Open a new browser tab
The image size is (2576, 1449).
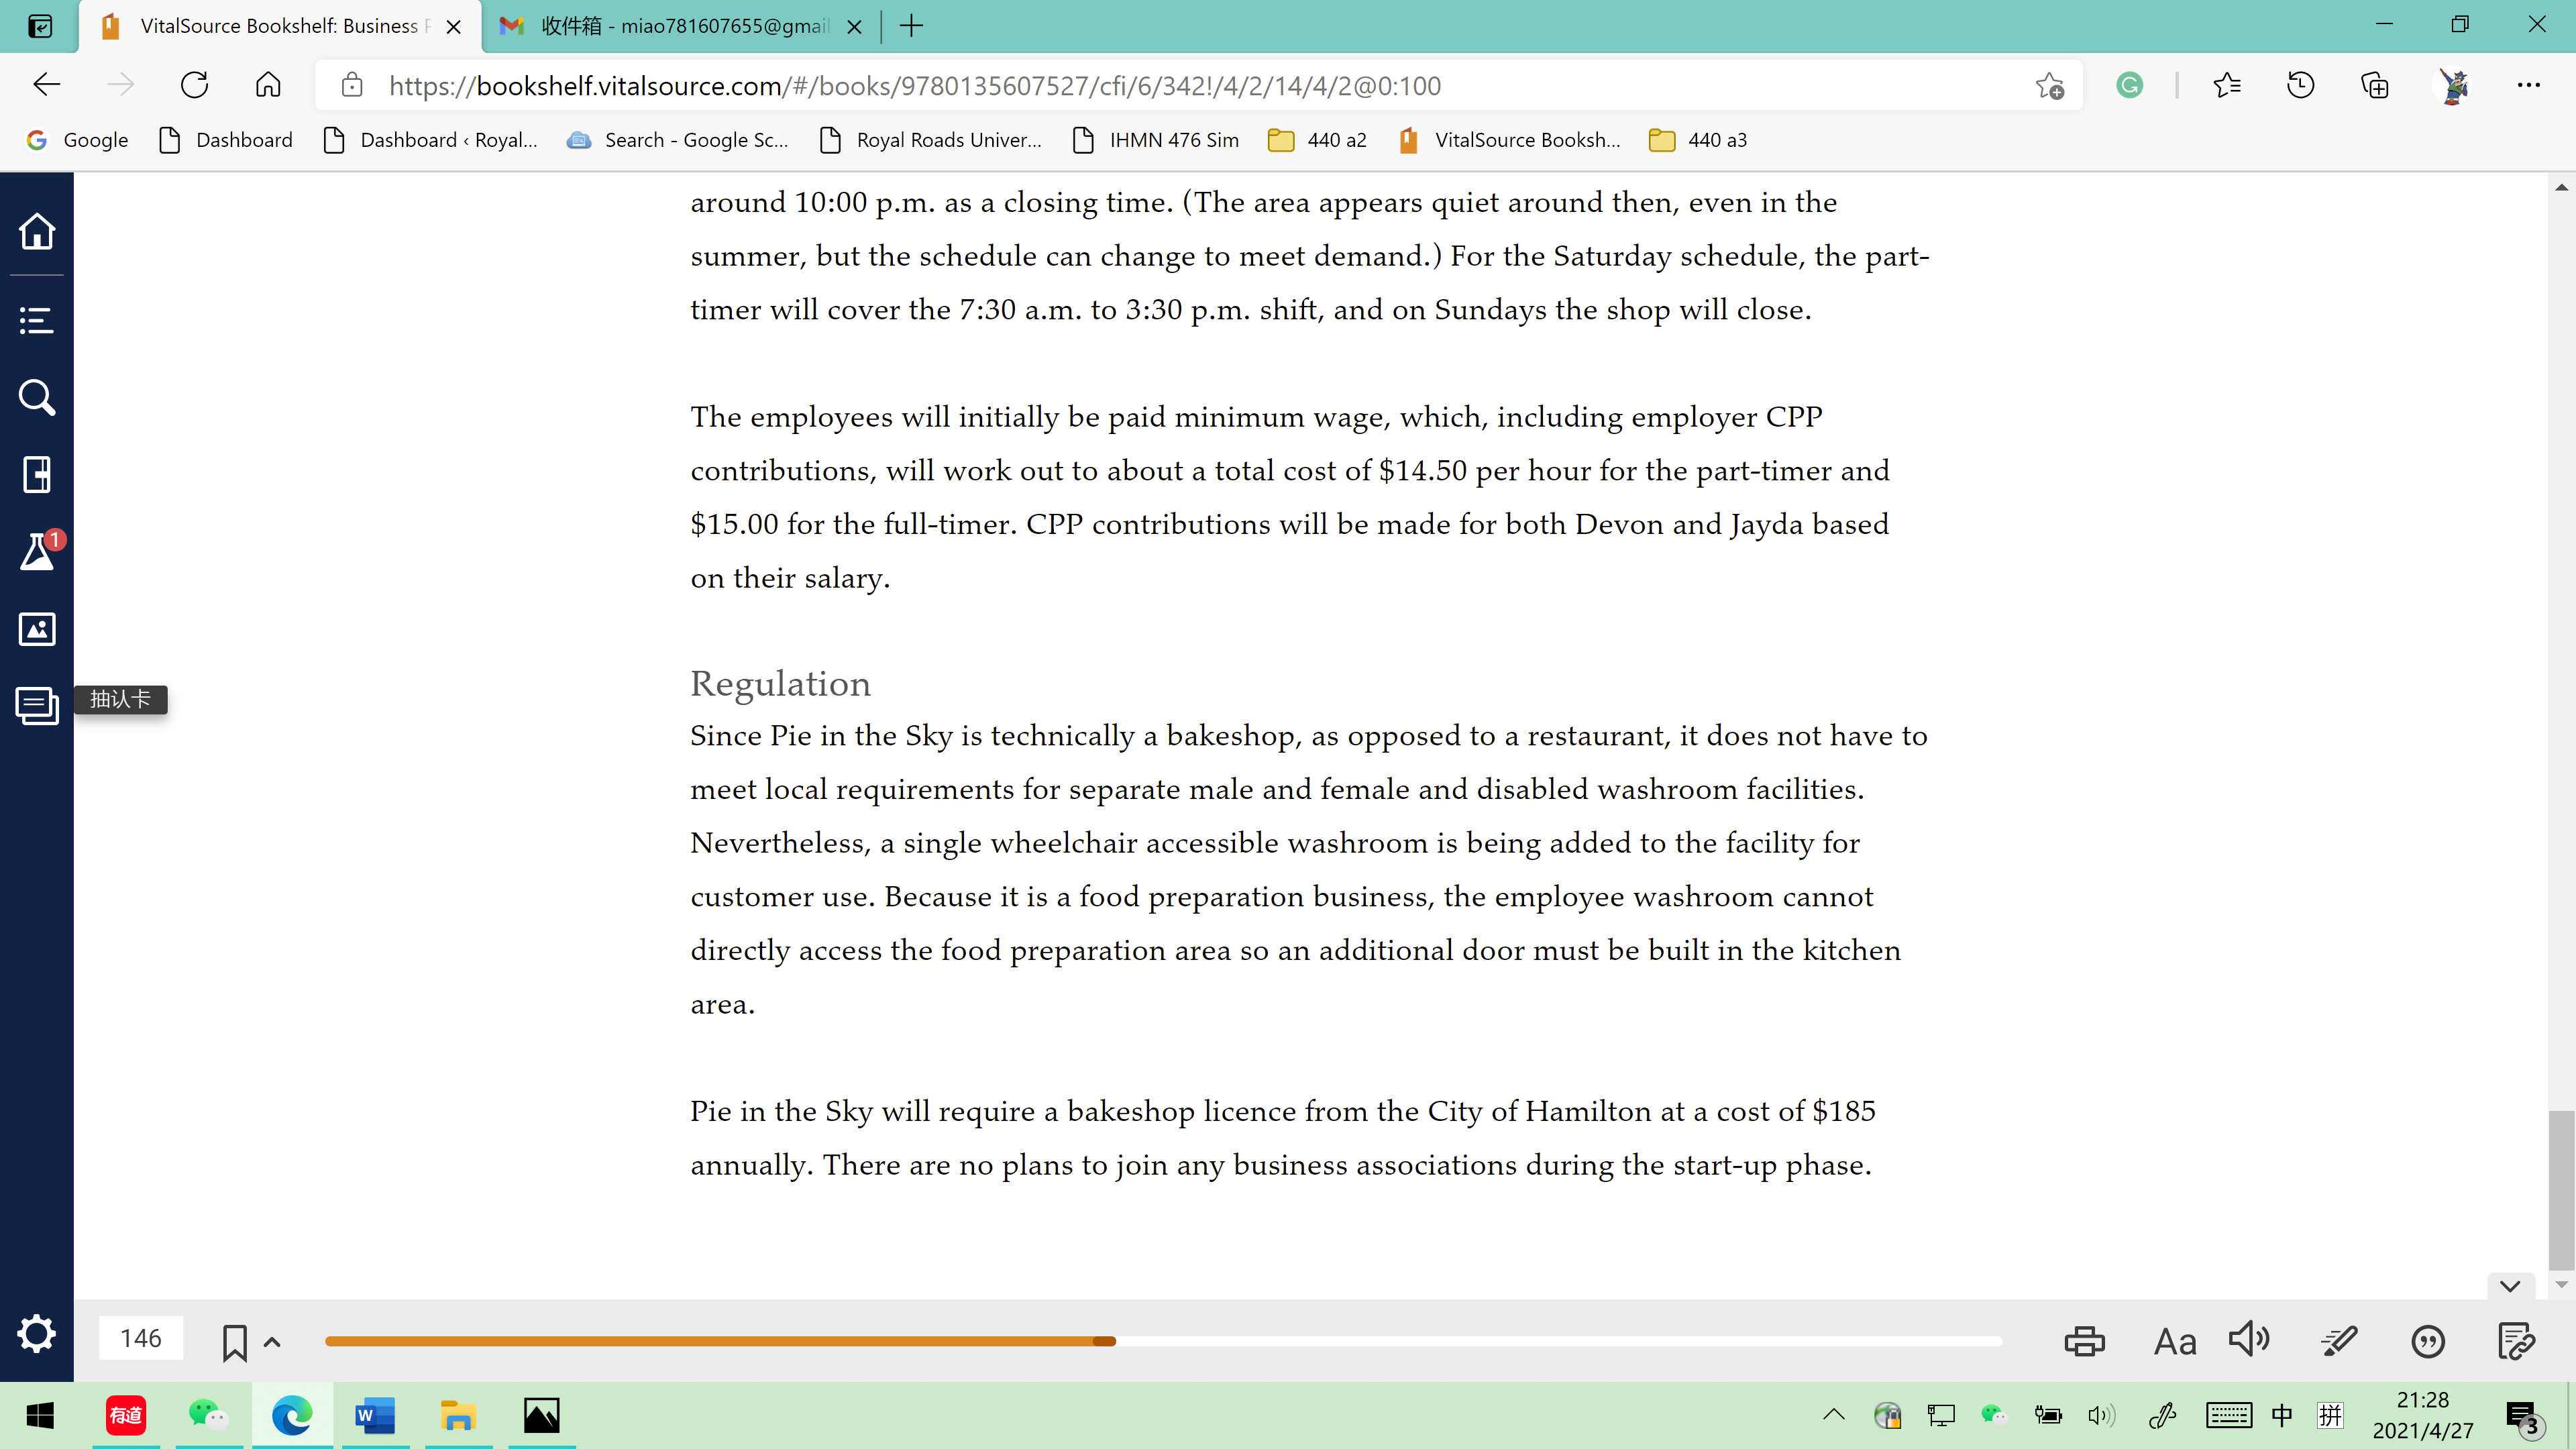click(x=911, y=26)
